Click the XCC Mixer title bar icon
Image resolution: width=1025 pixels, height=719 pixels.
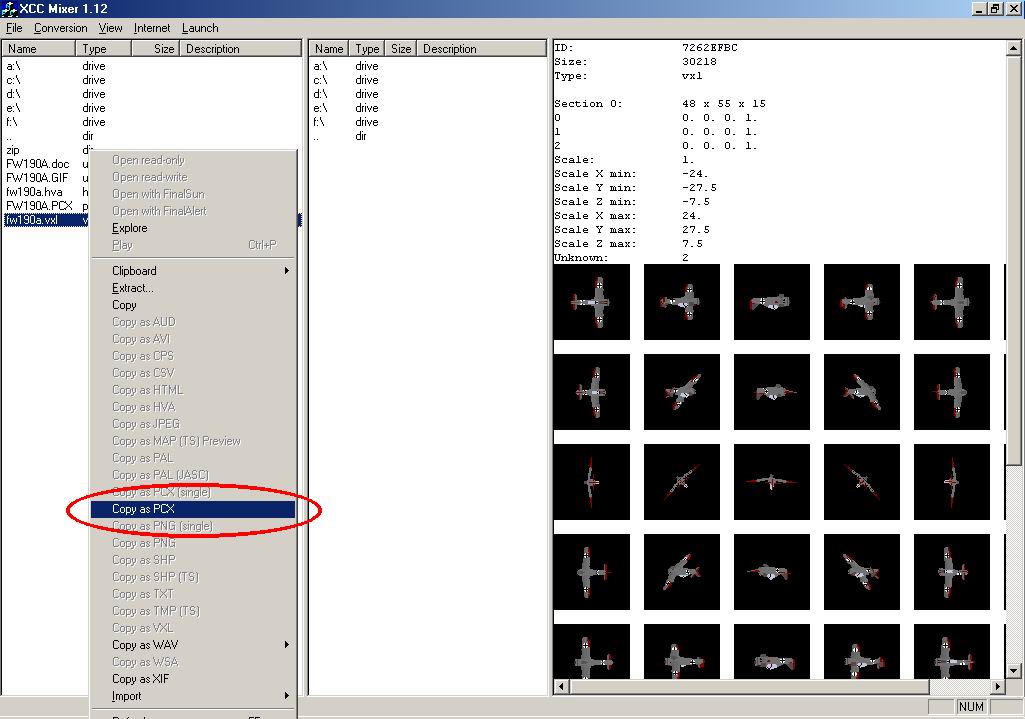pyautogui.click(x=10, y=9)
